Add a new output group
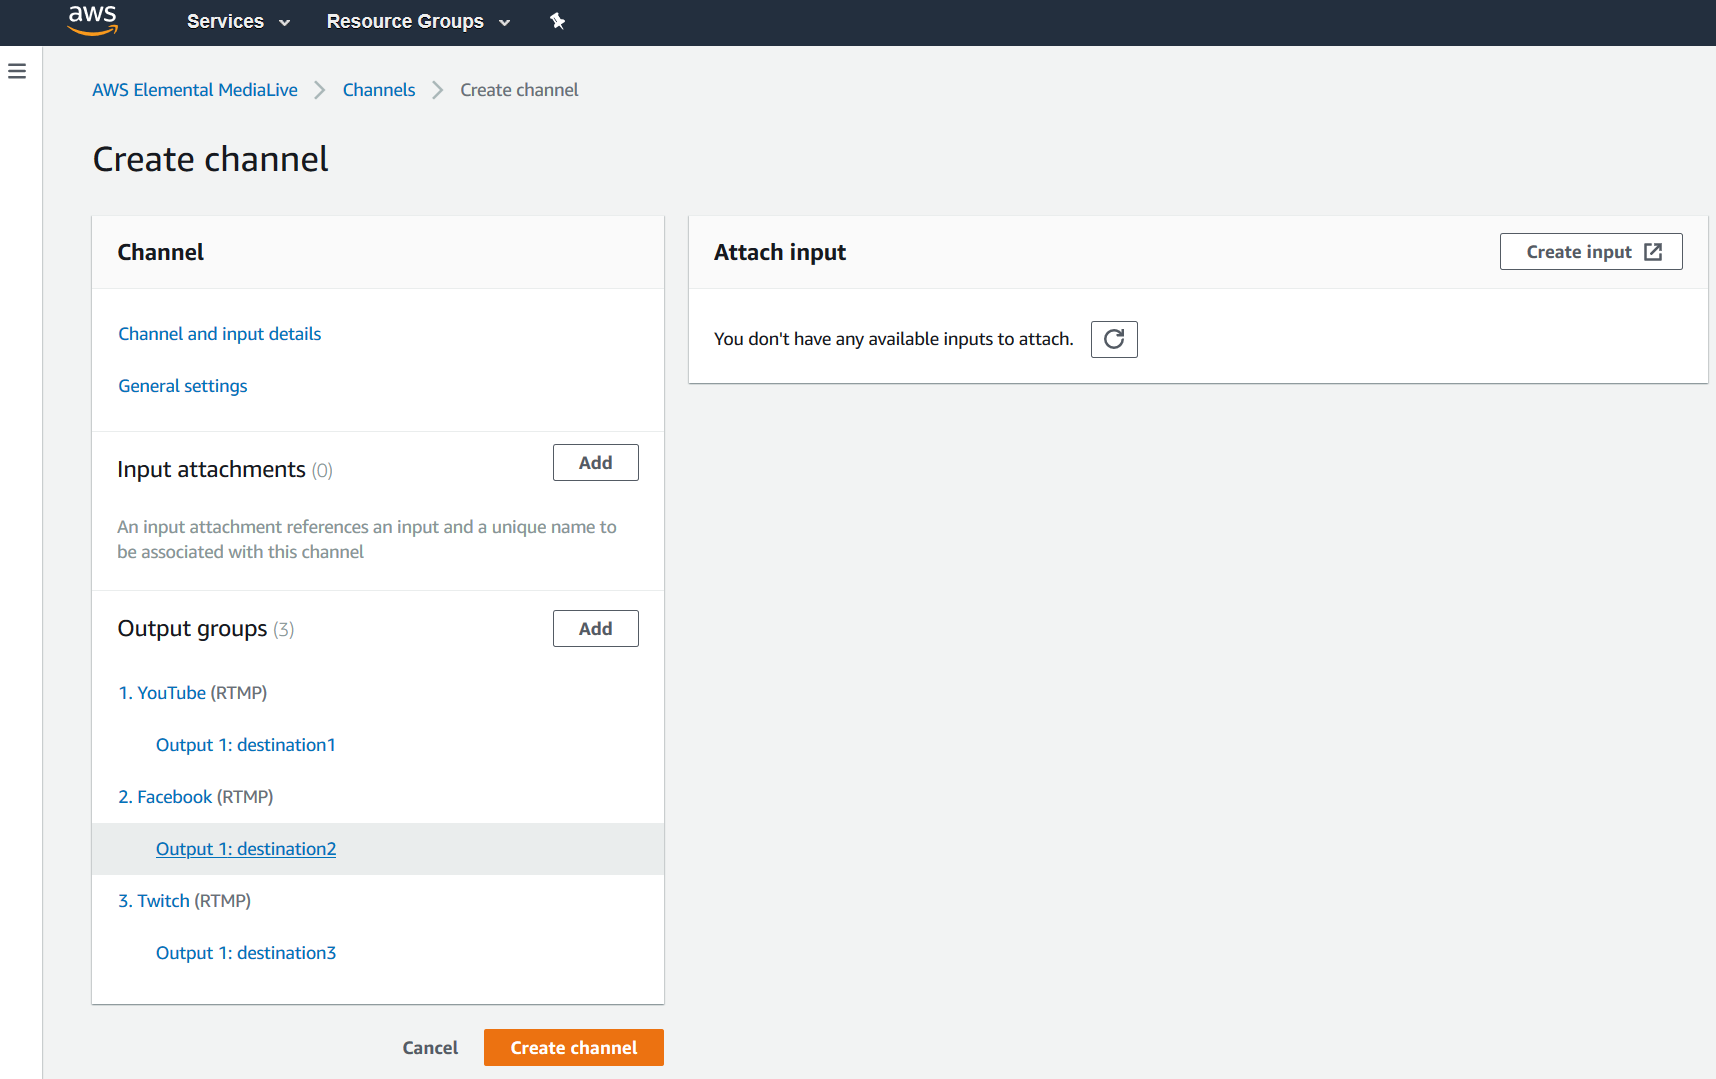 [596, 629]
